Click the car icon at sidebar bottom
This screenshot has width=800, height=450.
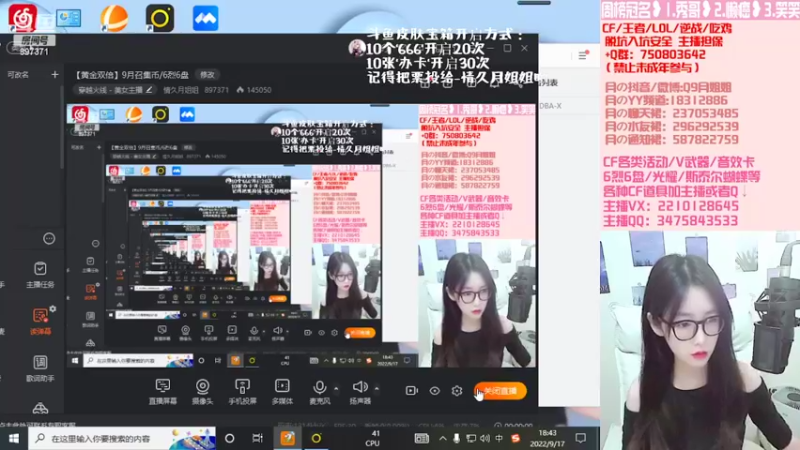pyautogui.click(x=40, y=408)
